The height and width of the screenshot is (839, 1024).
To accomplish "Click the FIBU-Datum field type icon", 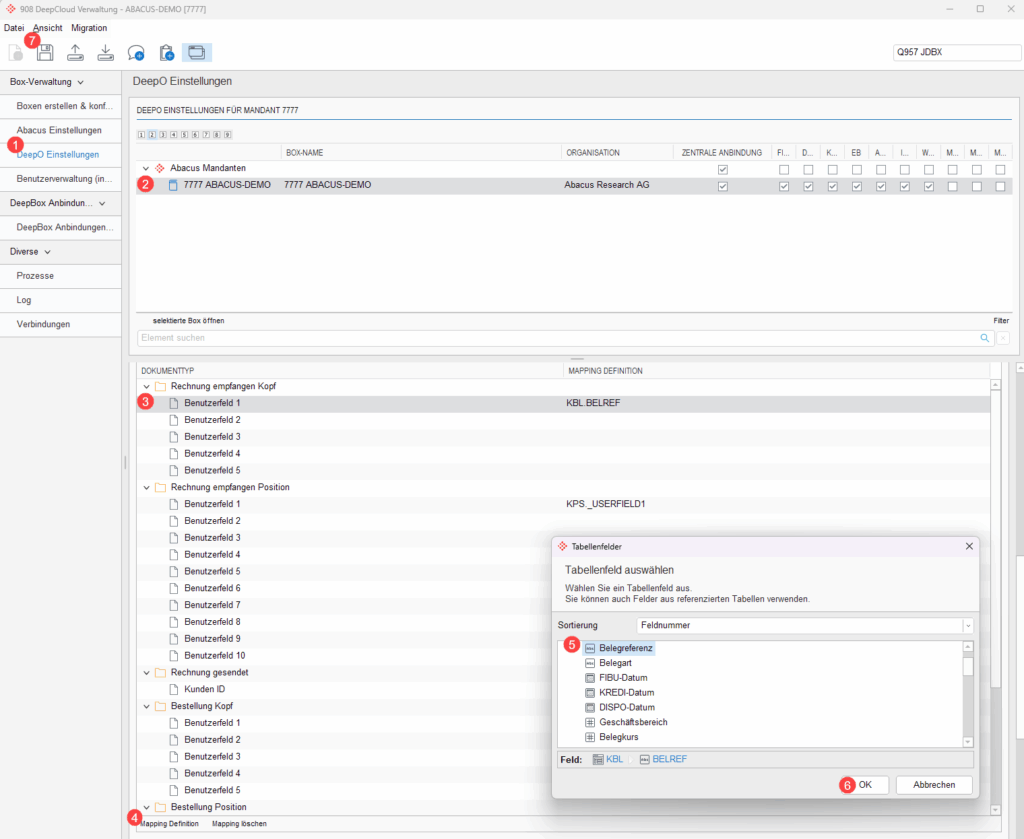I will [x=590, y=678].
